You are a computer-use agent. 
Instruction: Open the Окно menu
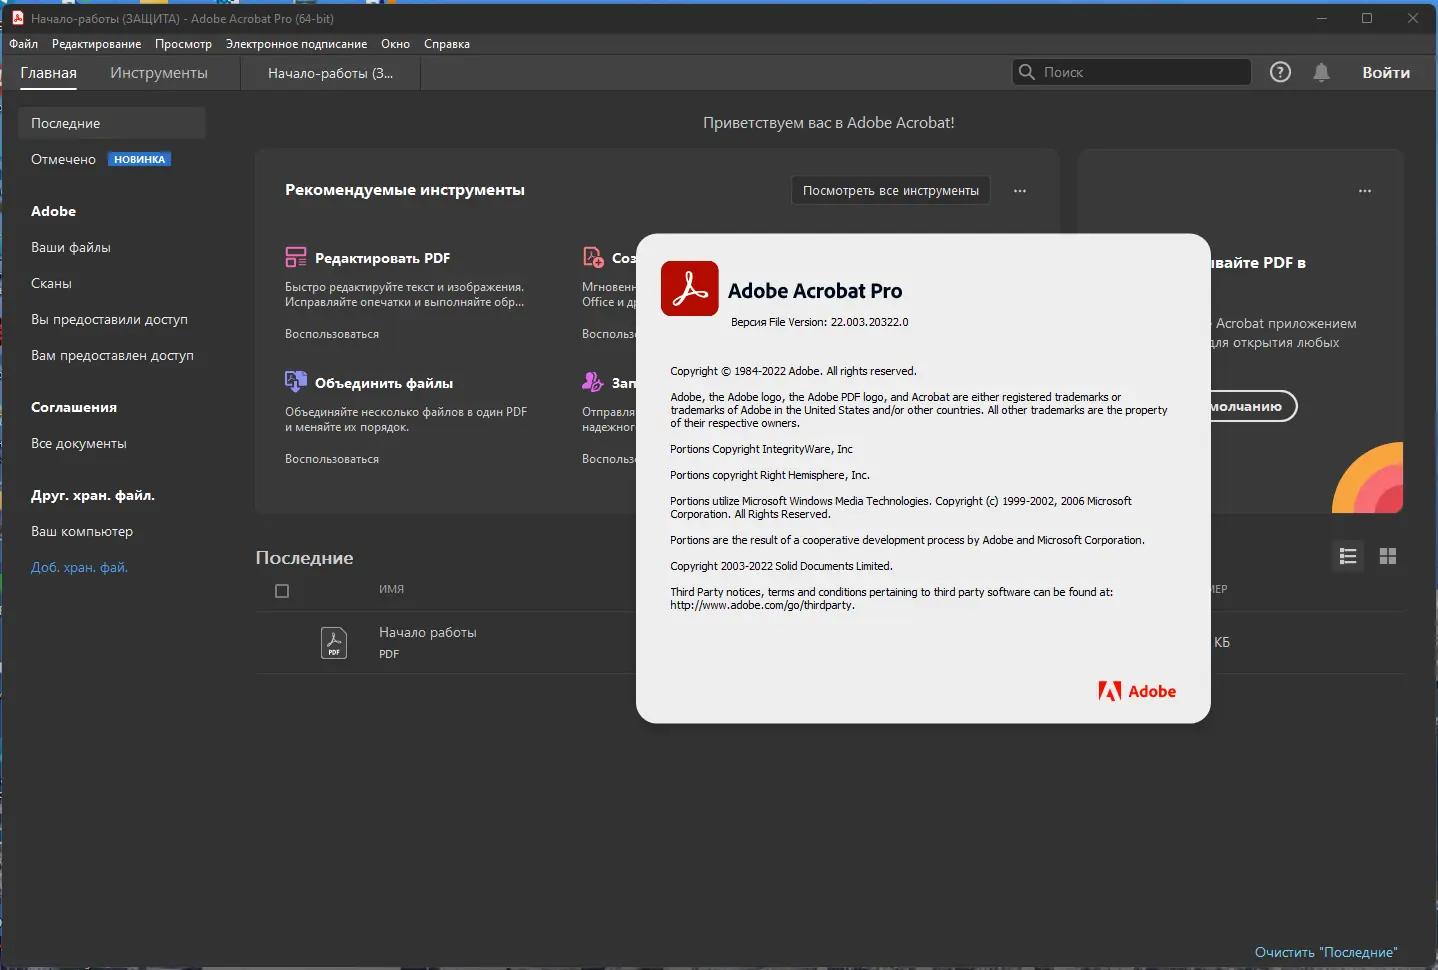(395, 44)
